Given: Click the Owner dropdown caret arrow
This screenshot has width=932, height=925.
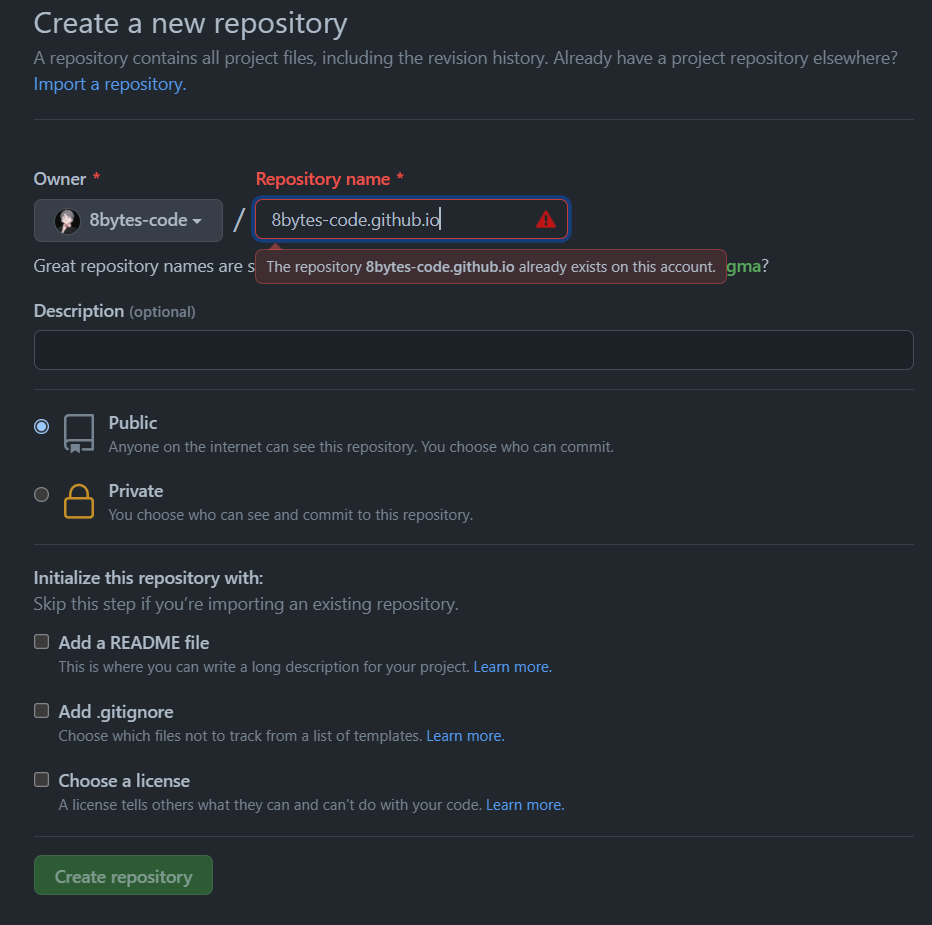Looking at the screenshot, I should tap(197, 221).
